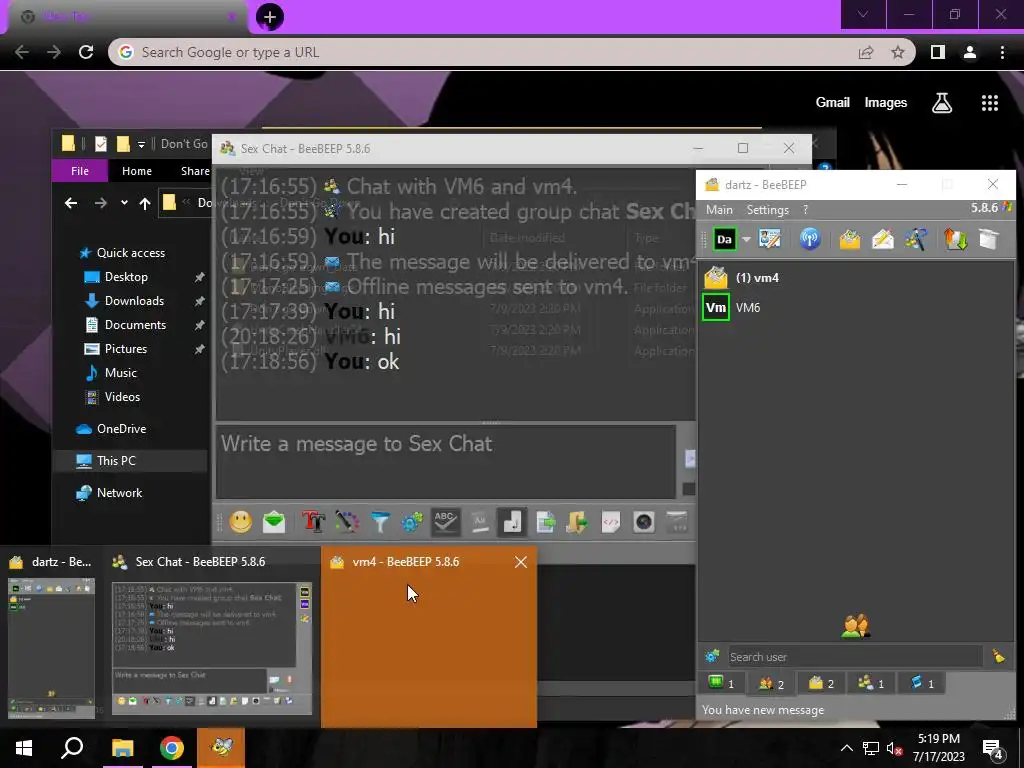This screenshot has width=1024, height=768.
Task: Pick chat font color via pen-palette icon
Action: click(347, 522)
